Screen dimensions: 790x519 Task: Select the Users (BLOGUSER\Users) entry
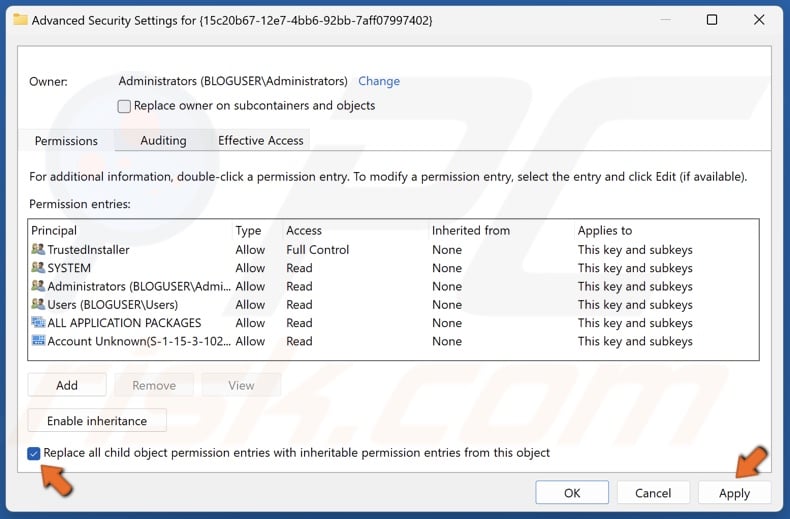393,304
